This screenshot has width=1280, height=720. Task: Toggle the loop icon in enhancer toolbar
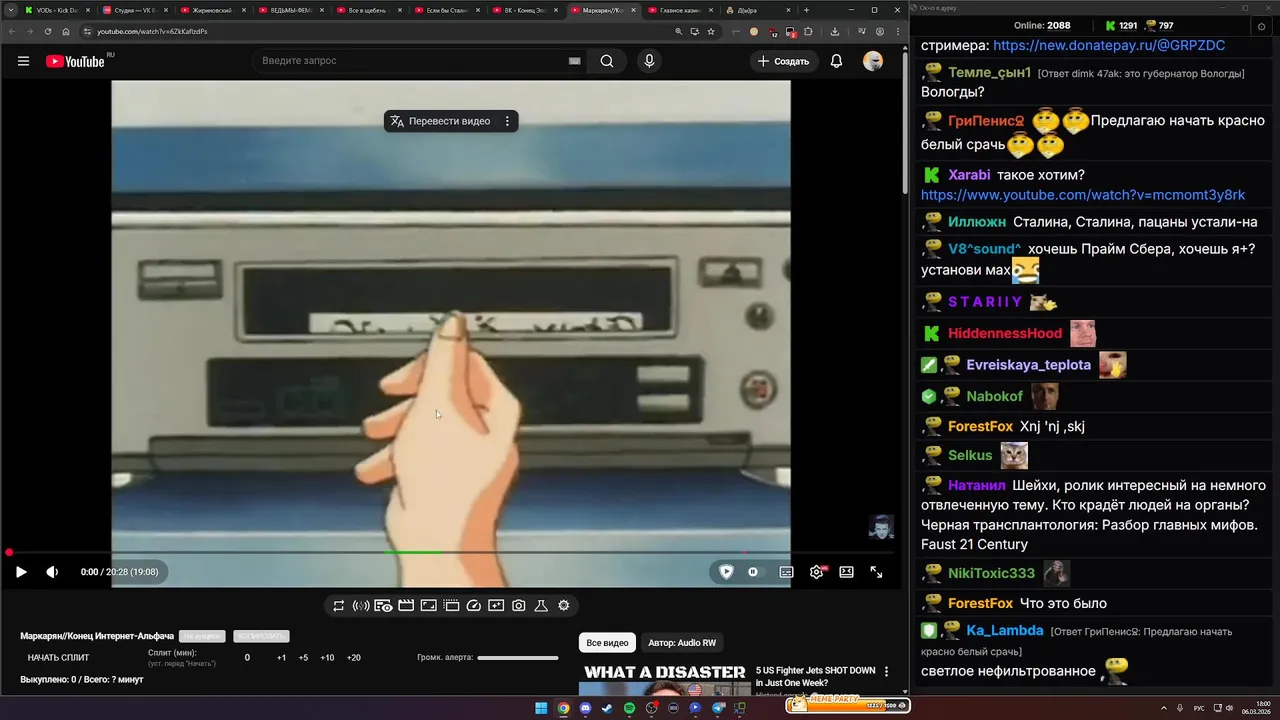tap(339, 606)
